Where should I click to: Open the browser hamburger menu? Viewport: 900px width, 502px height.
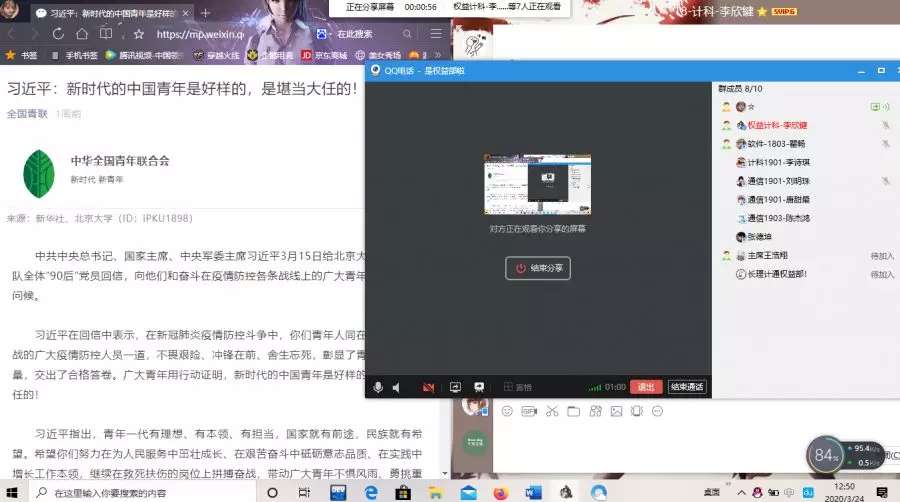point(435,33)
